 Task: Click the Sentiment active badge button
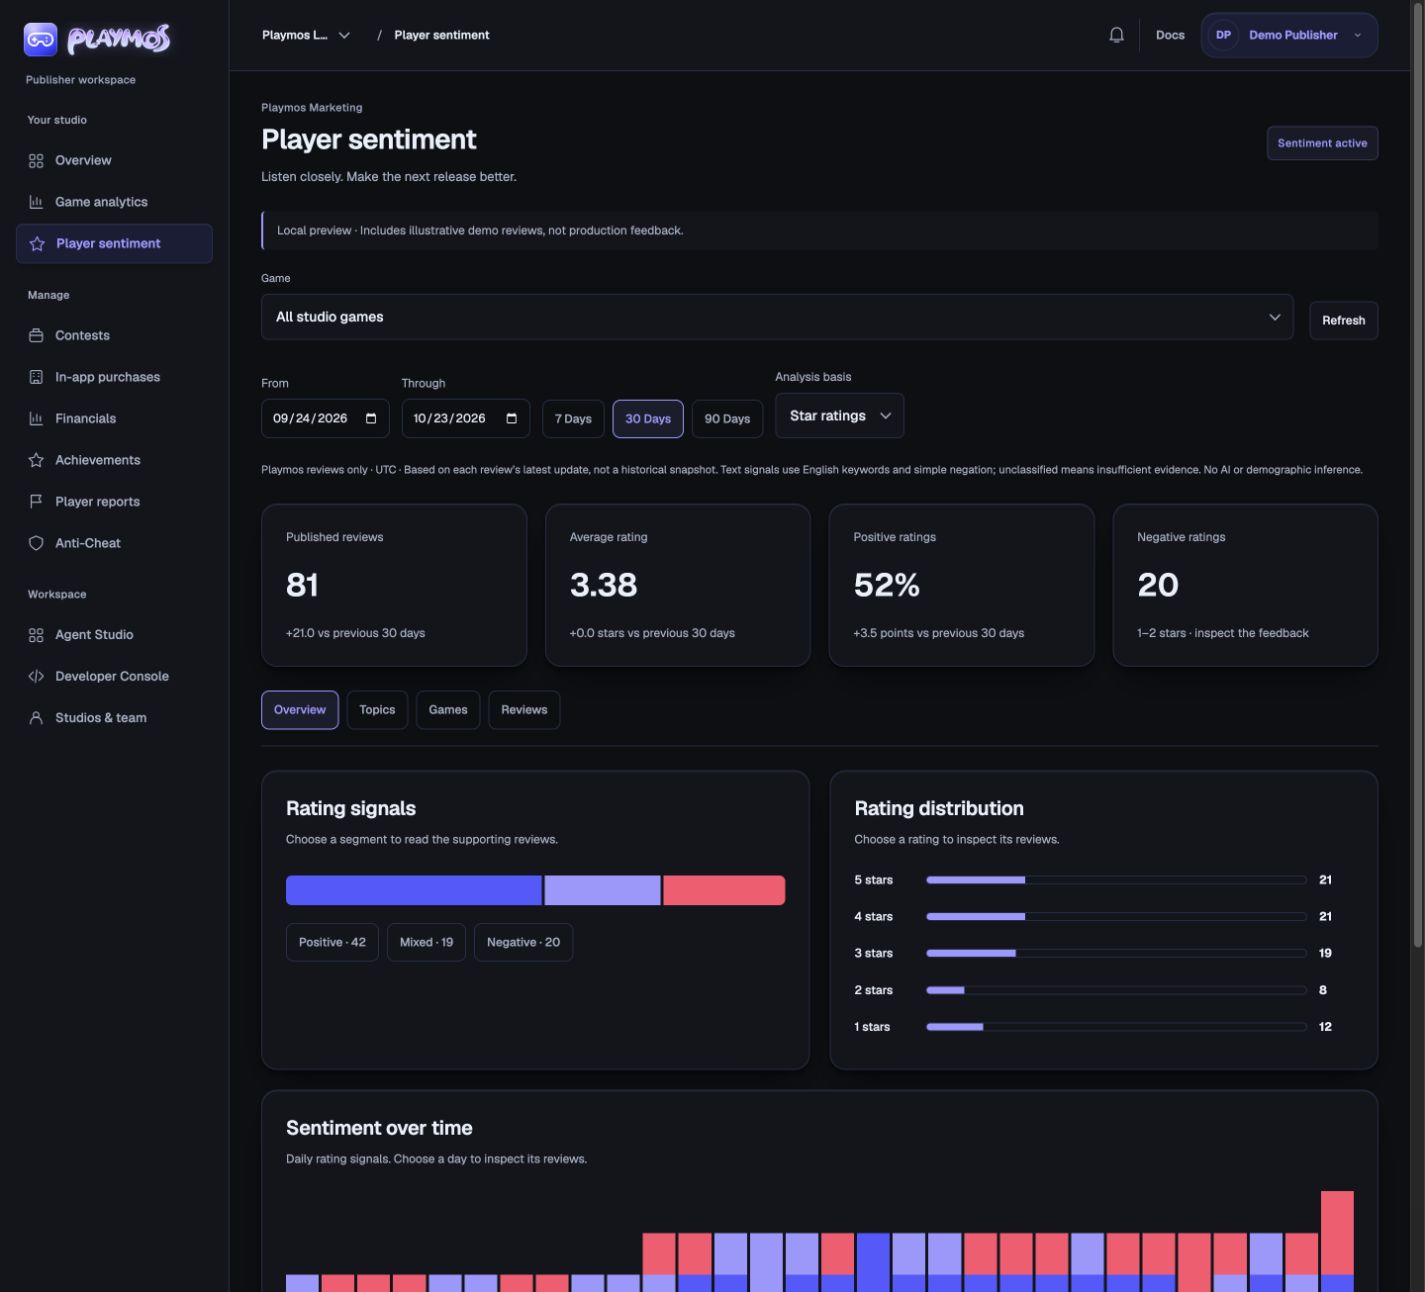[x=1322, y=143]
